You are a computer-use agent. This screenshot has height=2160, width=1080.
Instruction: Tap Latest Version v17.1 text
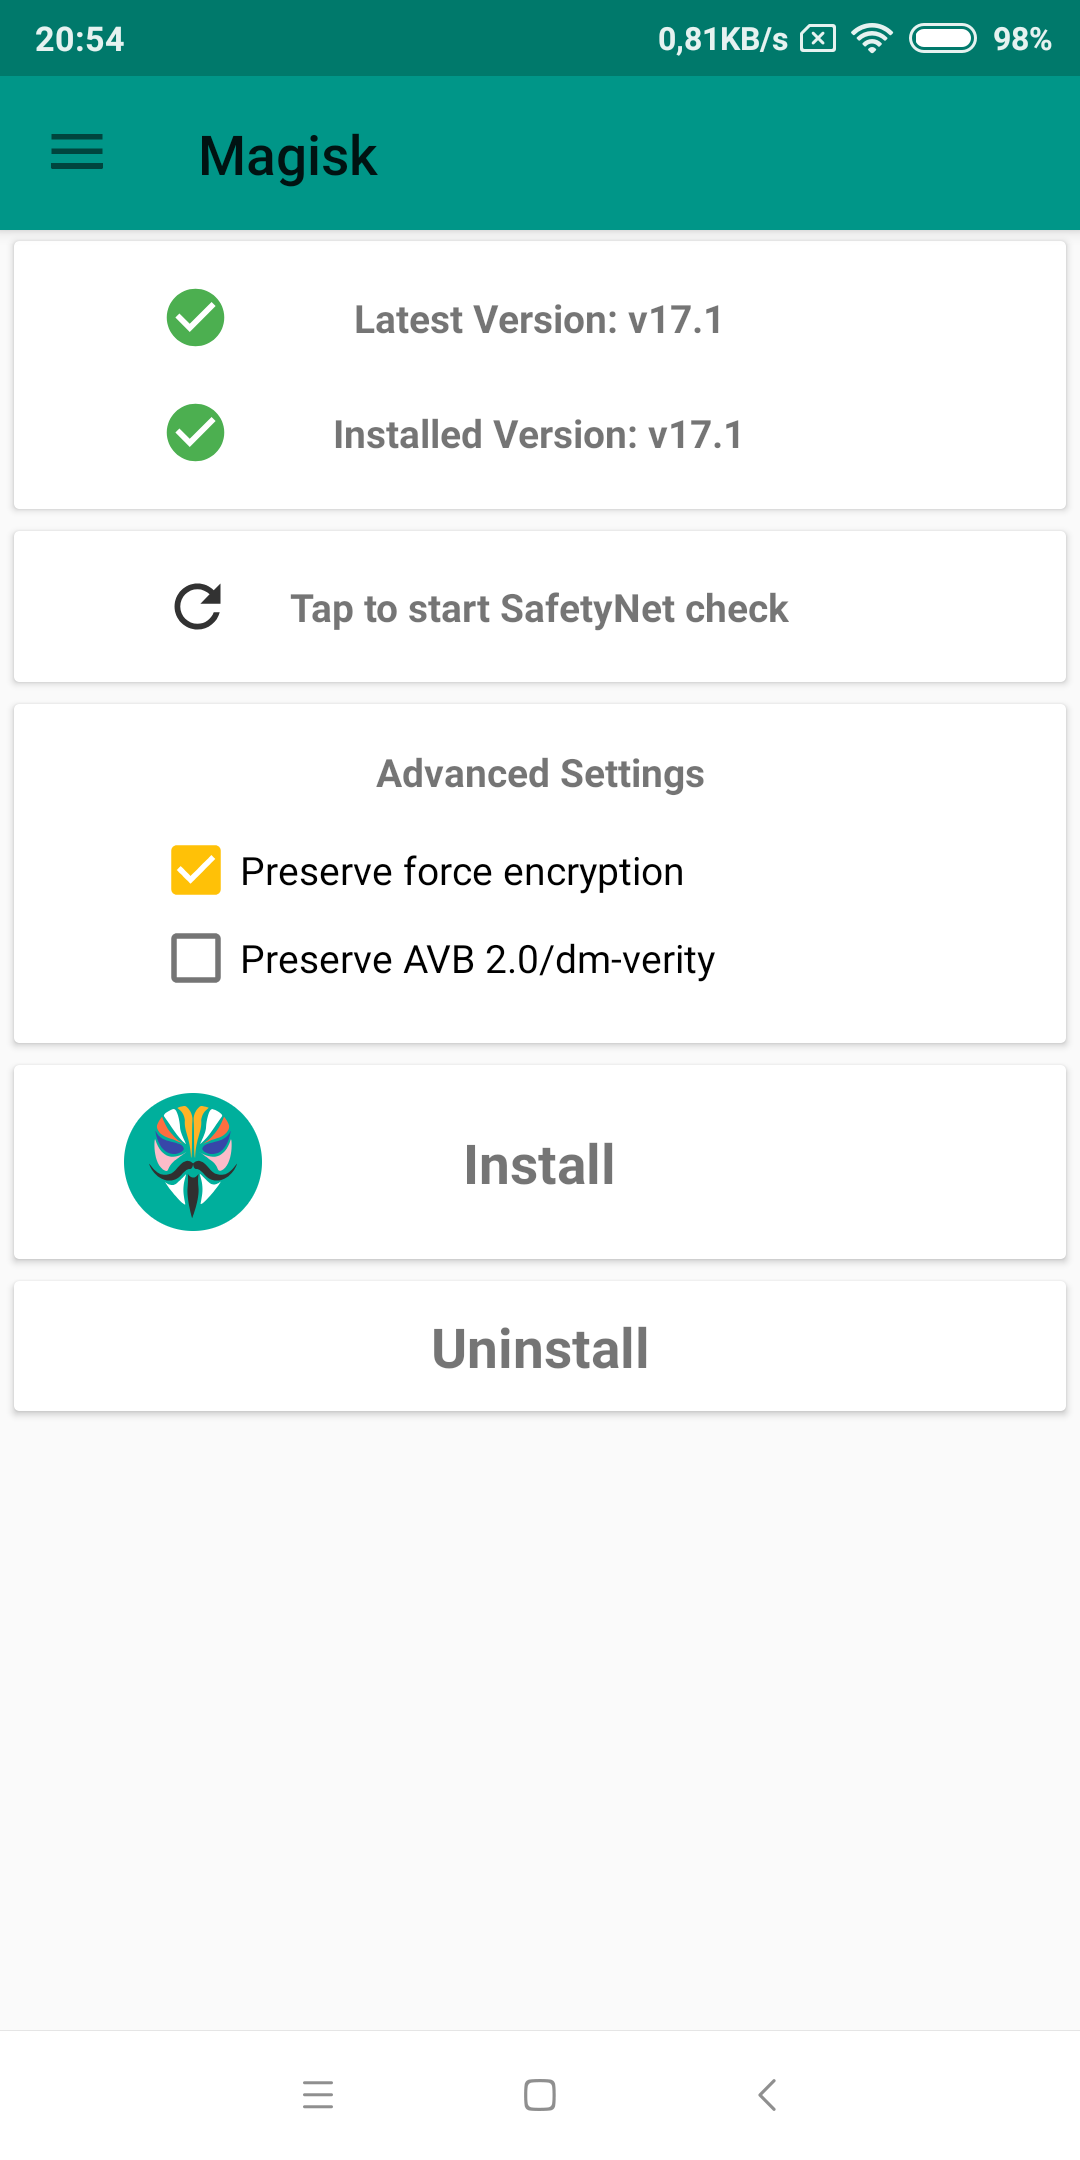[538, 320]
